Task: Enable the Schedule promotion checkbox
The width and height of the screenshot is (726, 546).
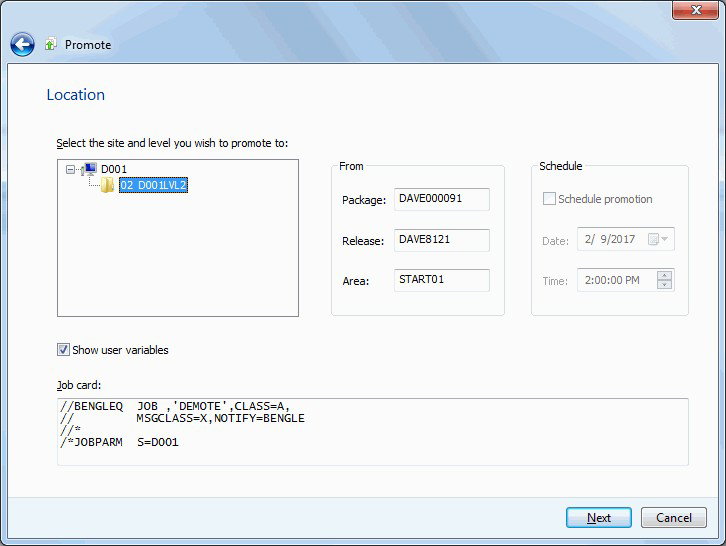Action: click(x=549, y=199)
